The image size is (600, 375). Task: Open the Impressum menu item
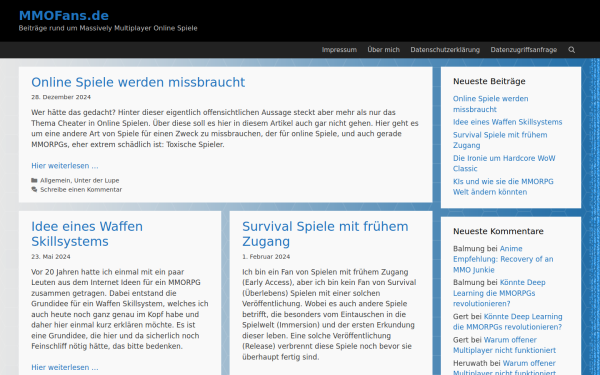tap(339, 50)
